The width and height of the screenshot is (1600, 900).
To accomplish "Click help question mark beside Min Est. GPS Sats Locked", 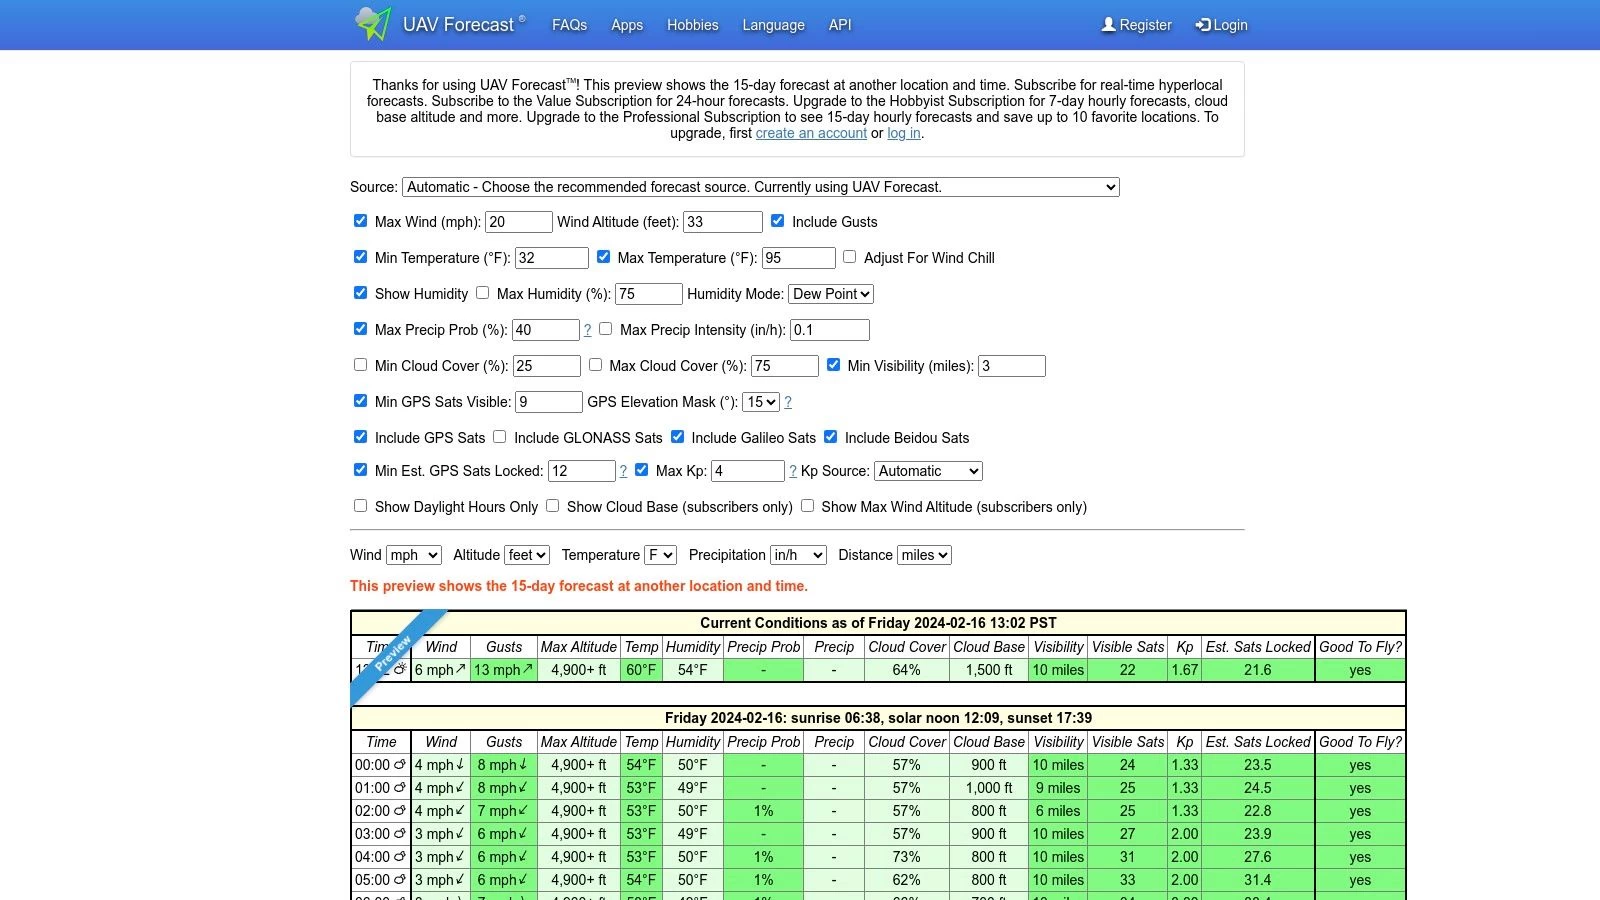I will 623,471.
